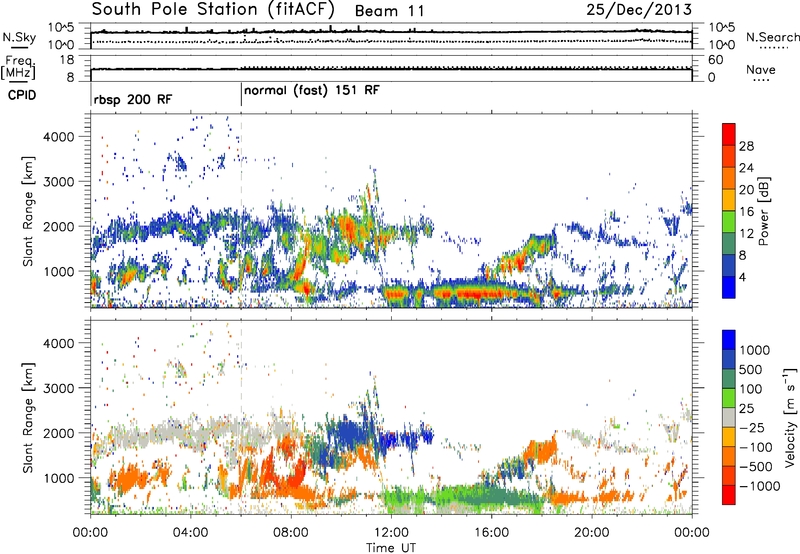
Task: Click the '-1000' Velocity colorbar tick
Action: (x=760, y=486)
